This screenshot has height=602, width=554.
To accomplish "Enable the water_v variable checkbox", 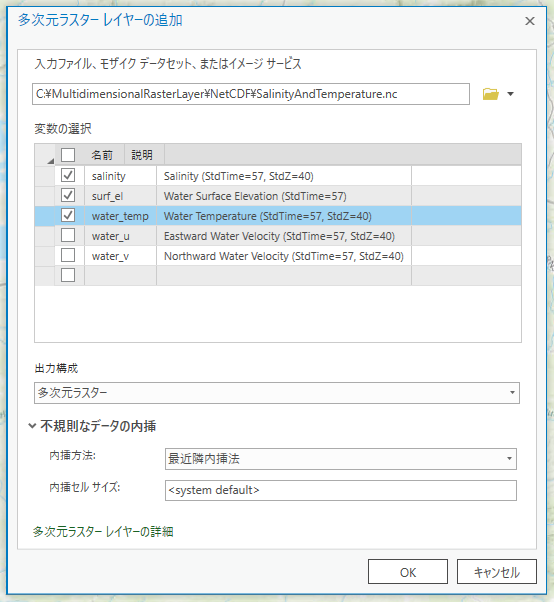I will click(68, 255).
